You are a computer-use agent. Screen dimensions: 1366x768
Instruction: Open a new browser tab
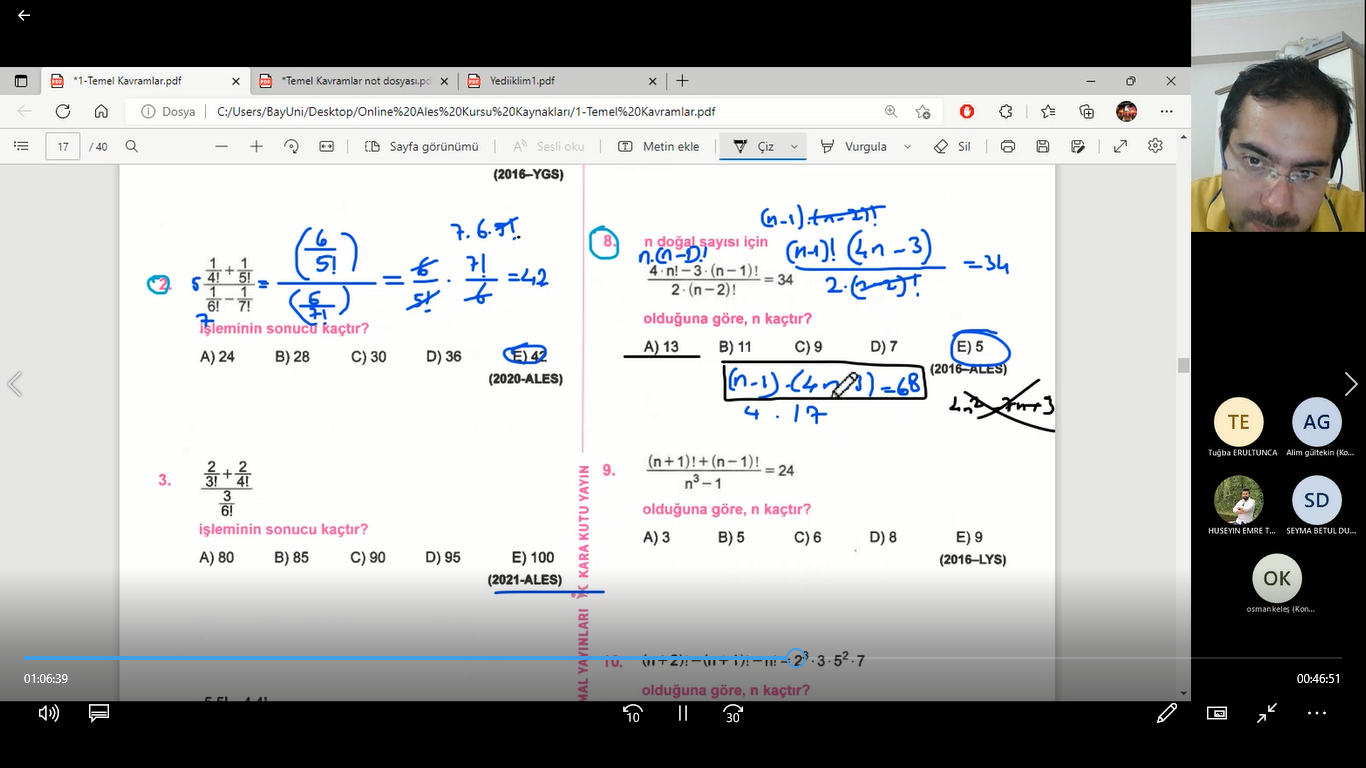[682, 81]
